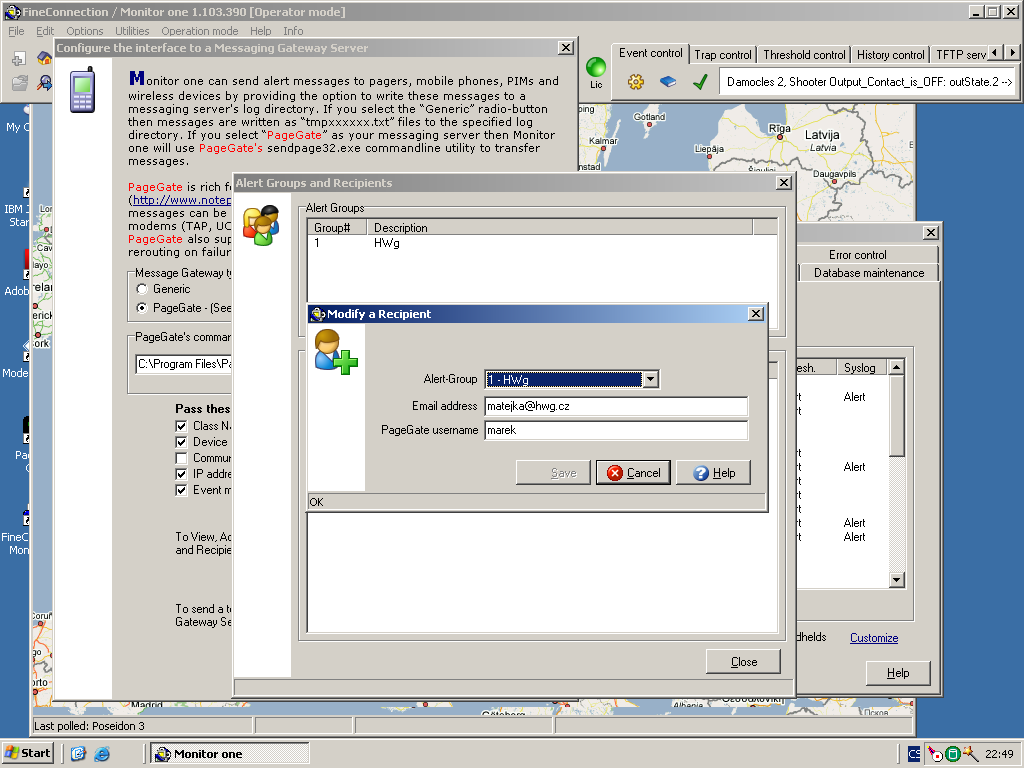Click the green checkmark acknowledge icon
1024x768 pixels.
(x=700, y=82)
